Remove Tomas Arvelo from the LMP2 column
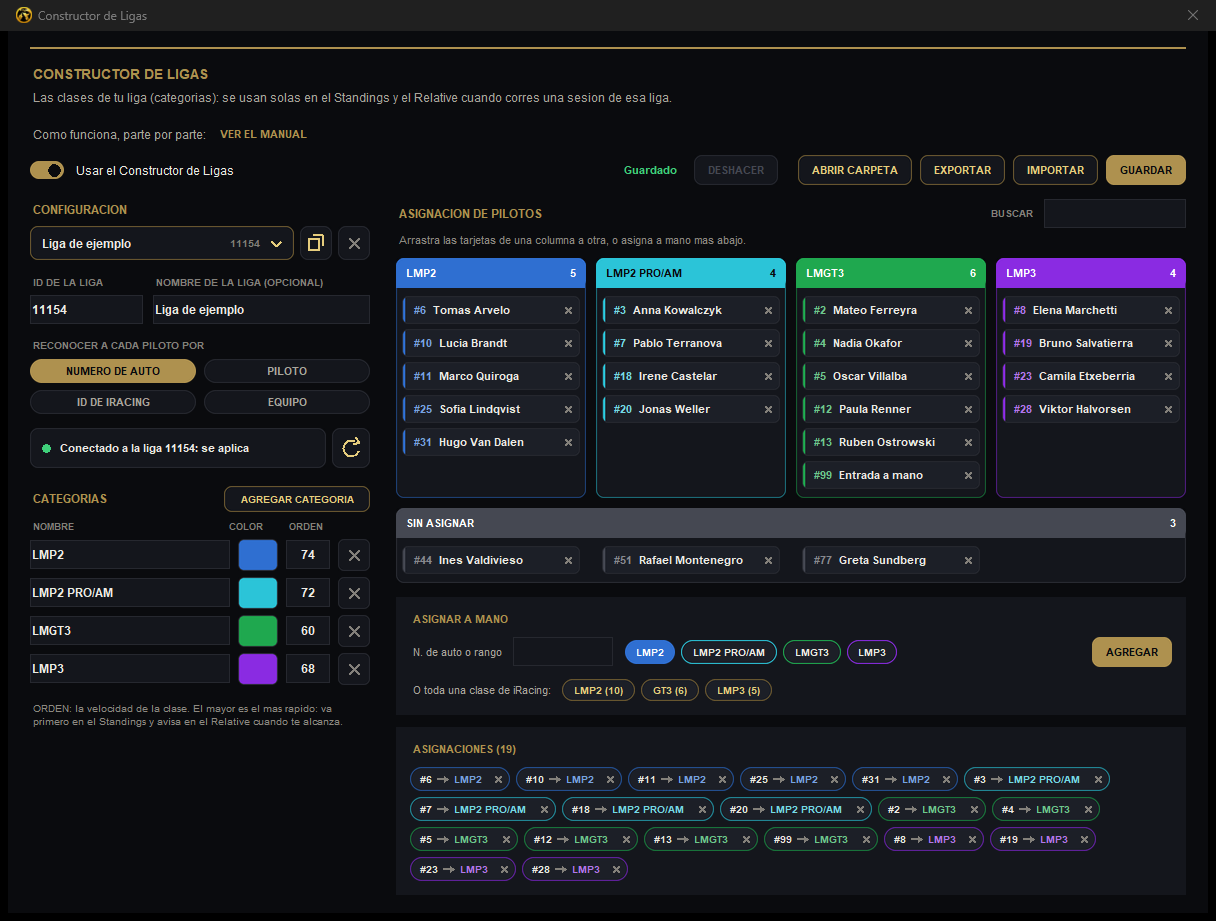This screenshot has width=1216, height=921. tap(568, 310)
